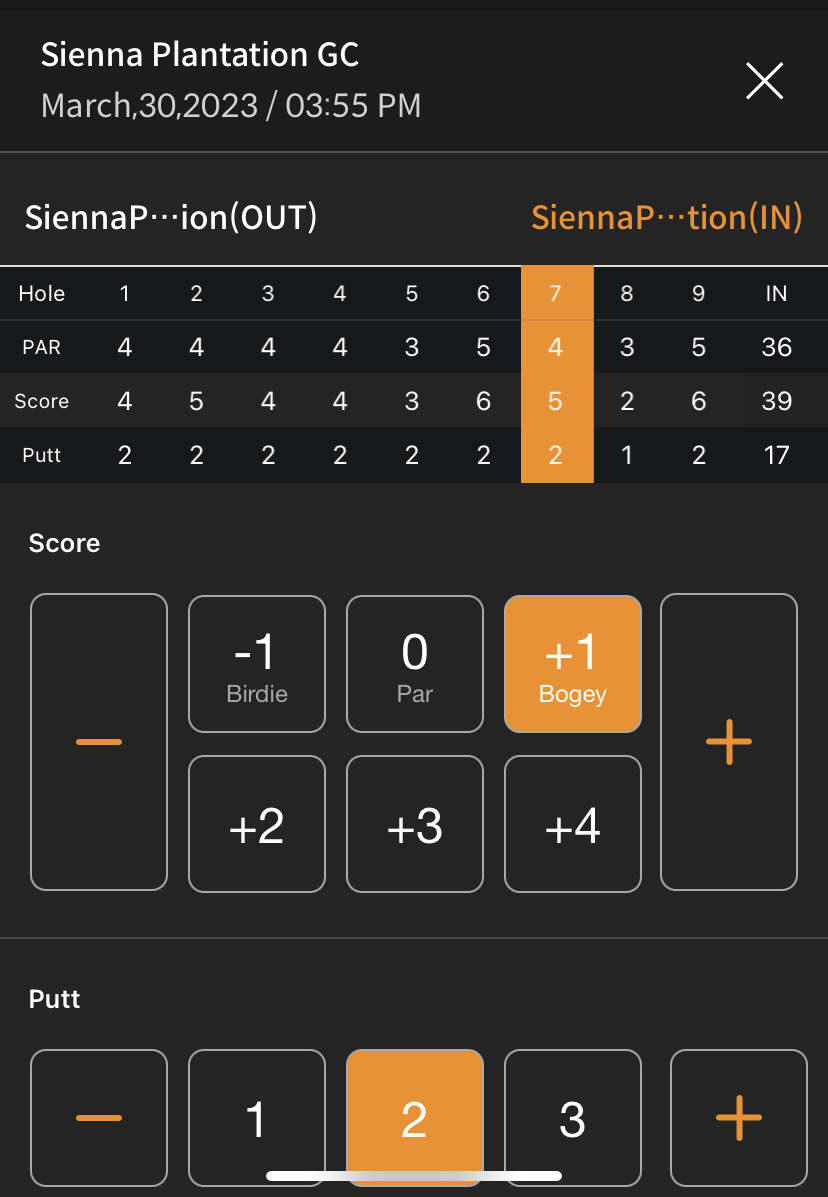The height and width of the screenshot is (1197, 828).
Task: Click the orange minus stepper in Score section
Action: point(98,741)
